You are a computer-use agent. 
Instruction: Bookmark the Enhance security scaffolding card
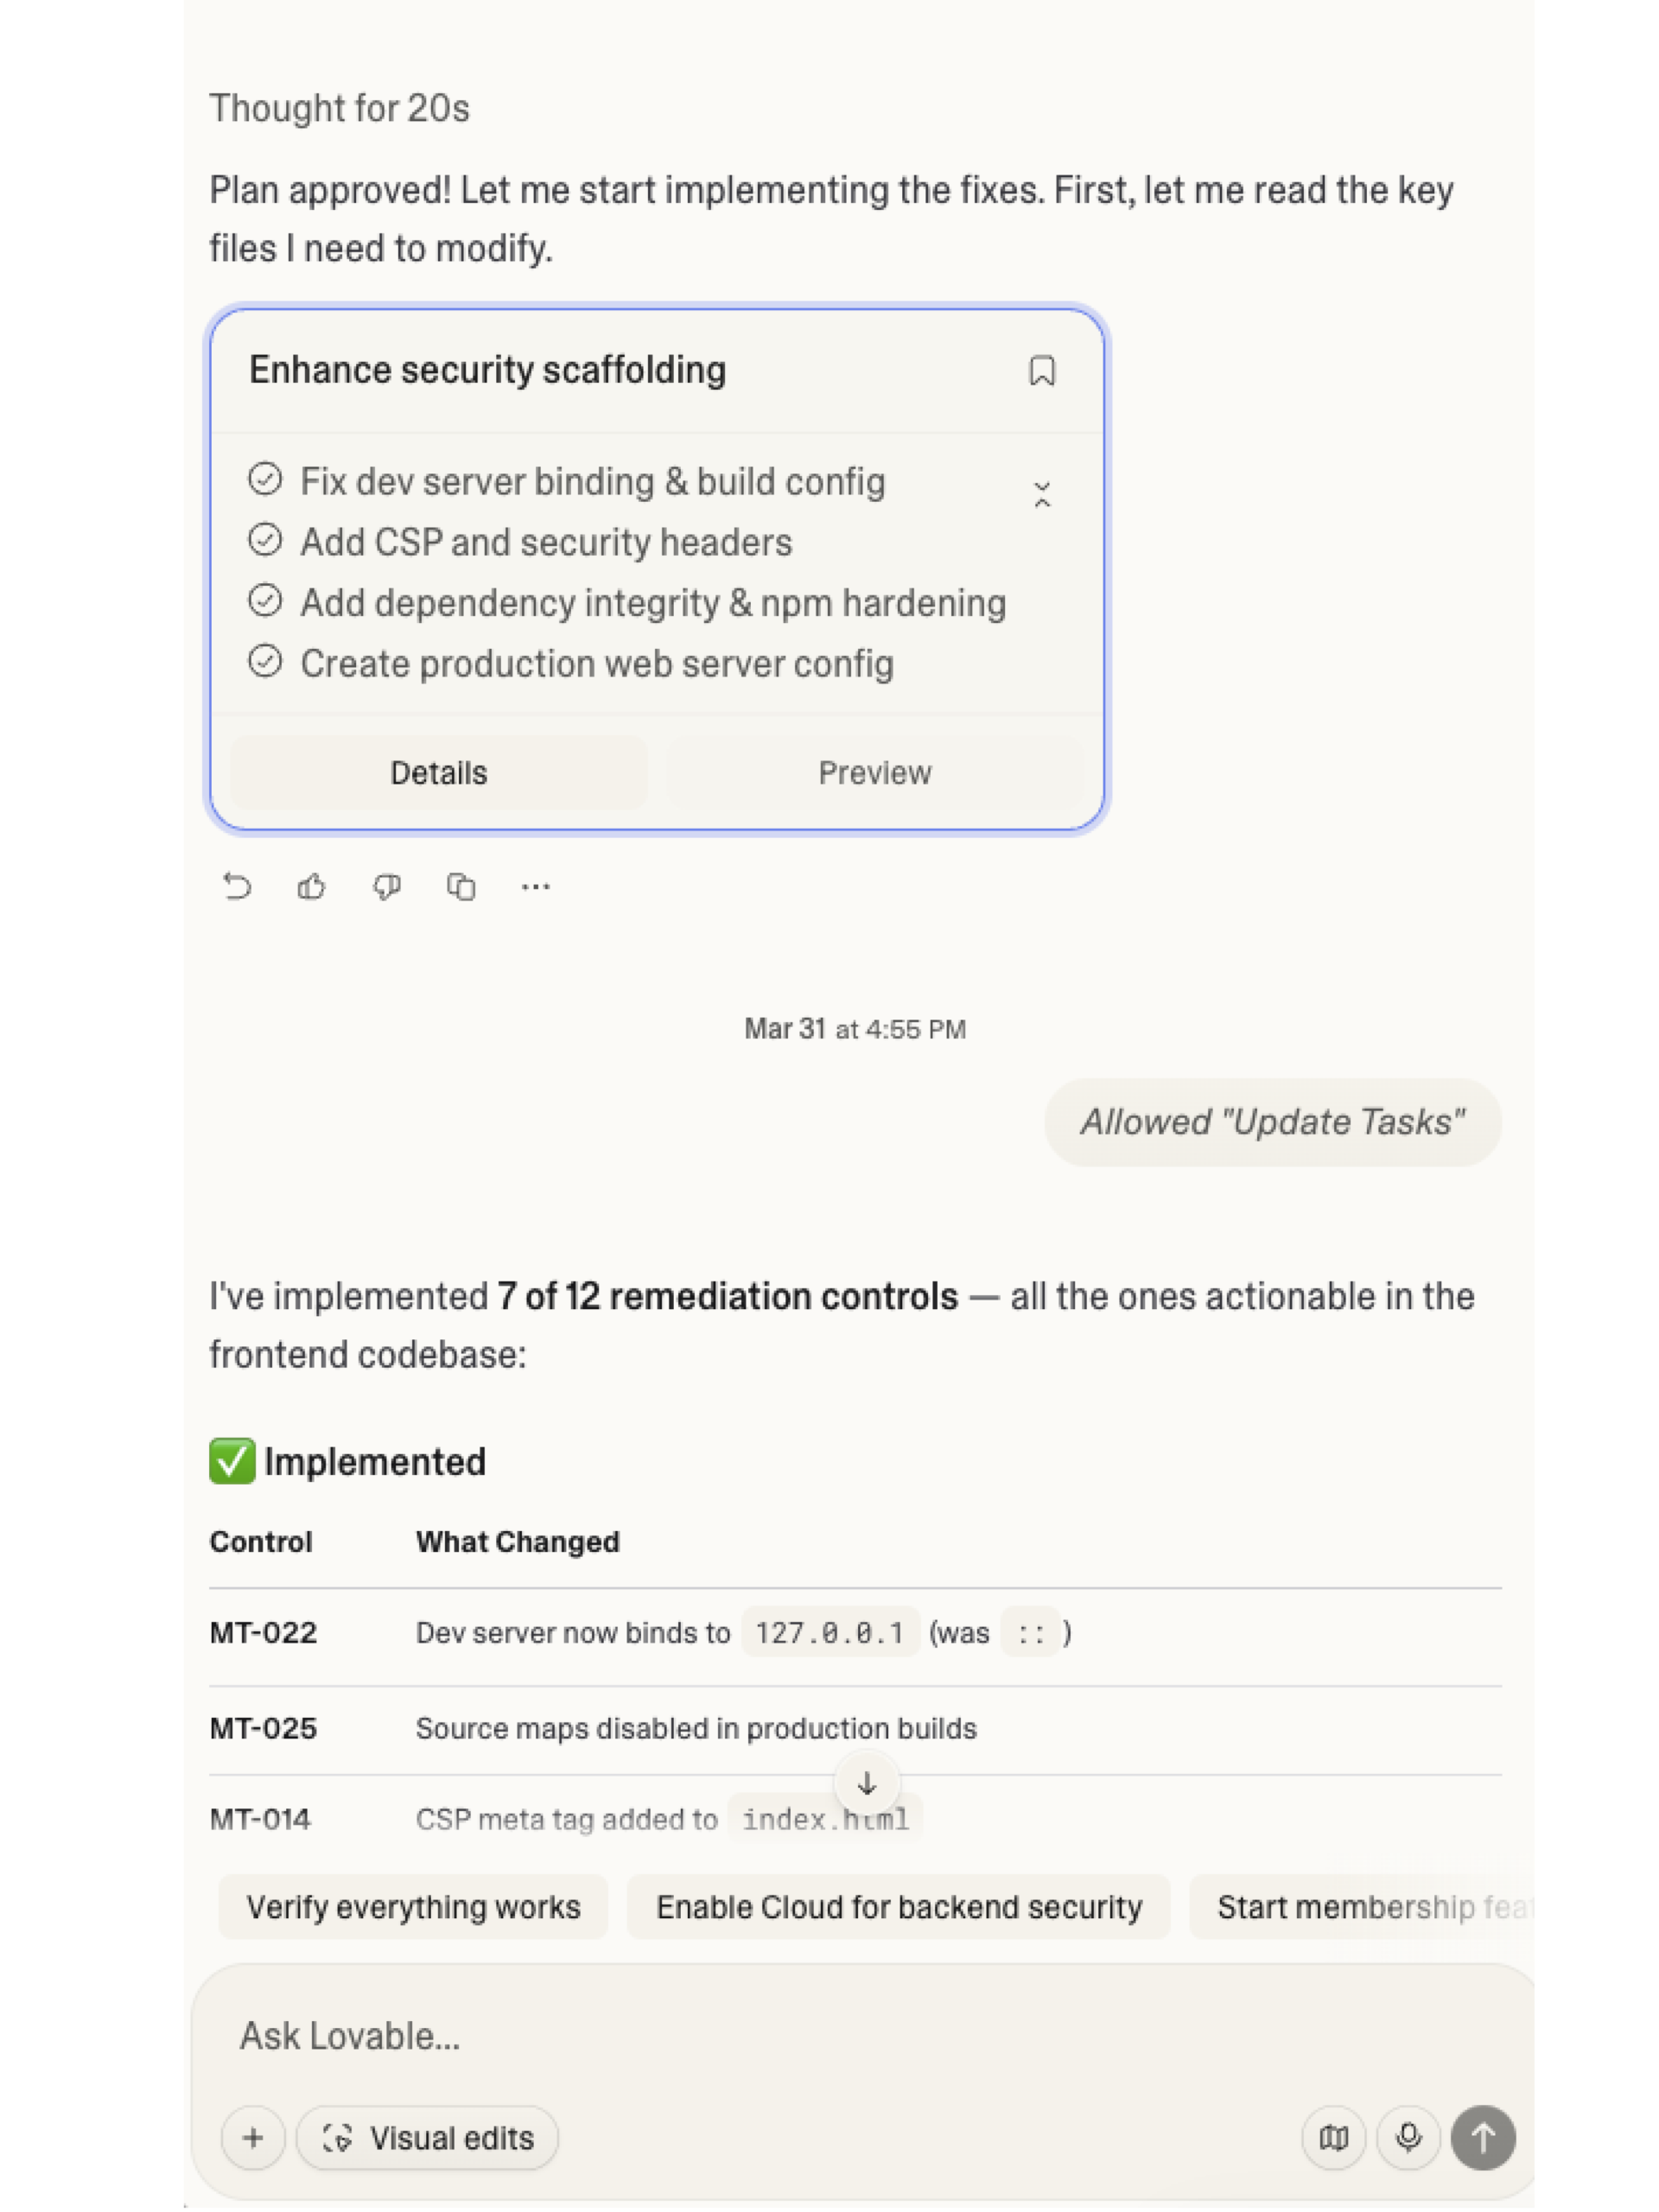point(1041,371)
